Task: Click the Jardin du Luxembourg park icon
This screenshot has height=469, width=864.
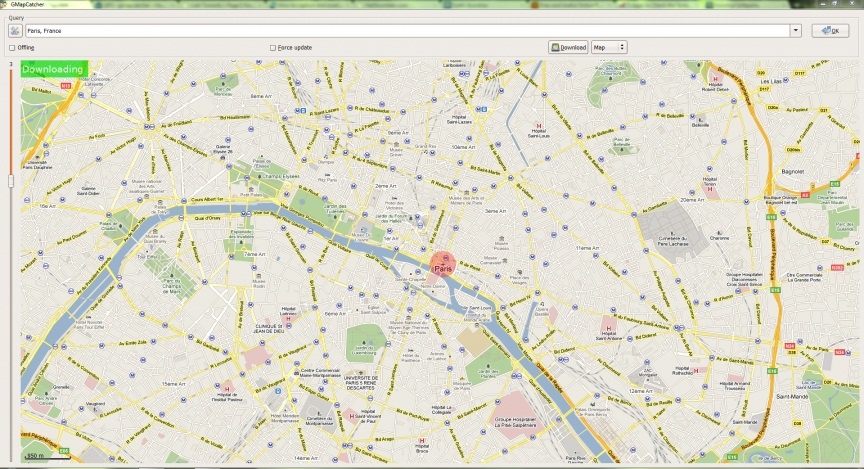Action: tap(364, 341)
